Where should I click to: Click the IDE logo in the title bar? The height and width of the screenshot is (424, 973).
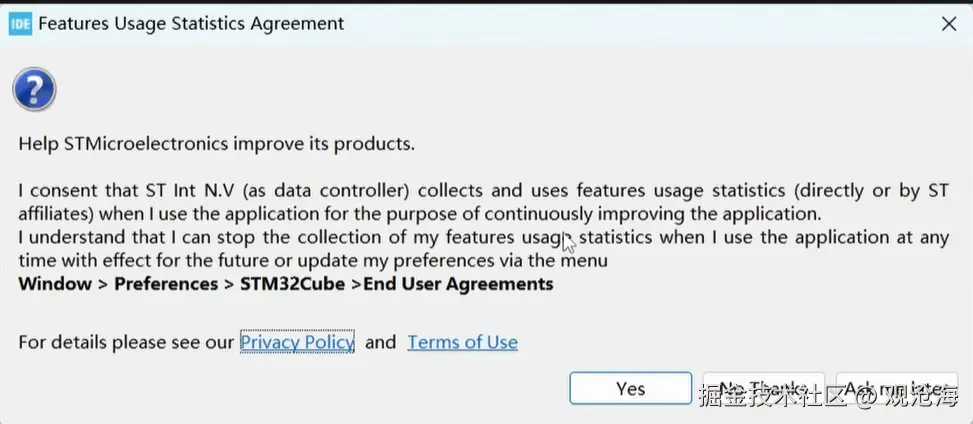(19, 24)
